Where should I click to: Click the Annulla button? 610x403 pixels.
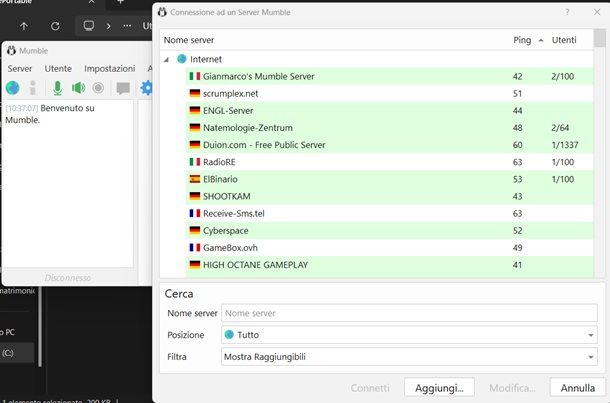578,388
